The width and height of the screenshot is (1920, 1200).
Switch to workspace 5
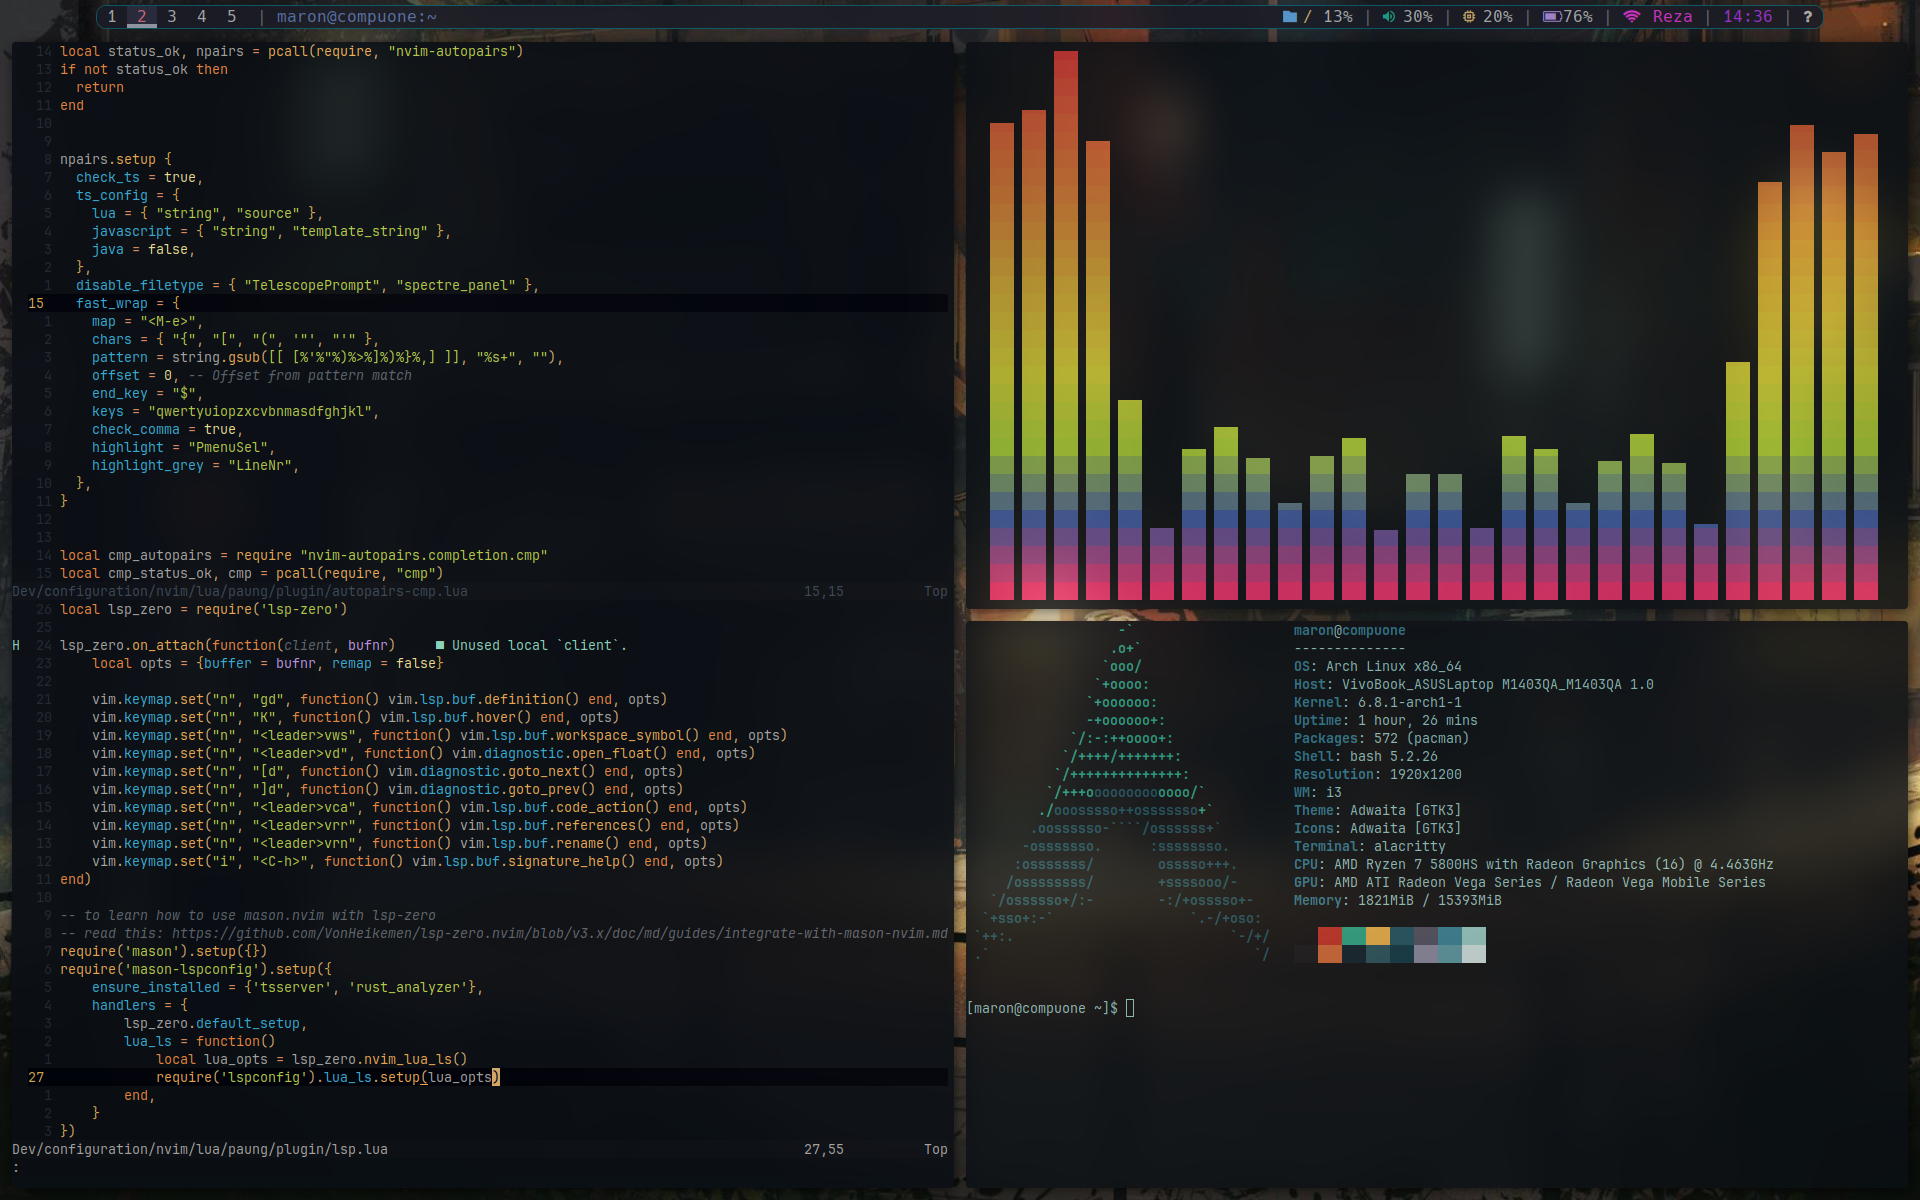[x=232, y=17]
